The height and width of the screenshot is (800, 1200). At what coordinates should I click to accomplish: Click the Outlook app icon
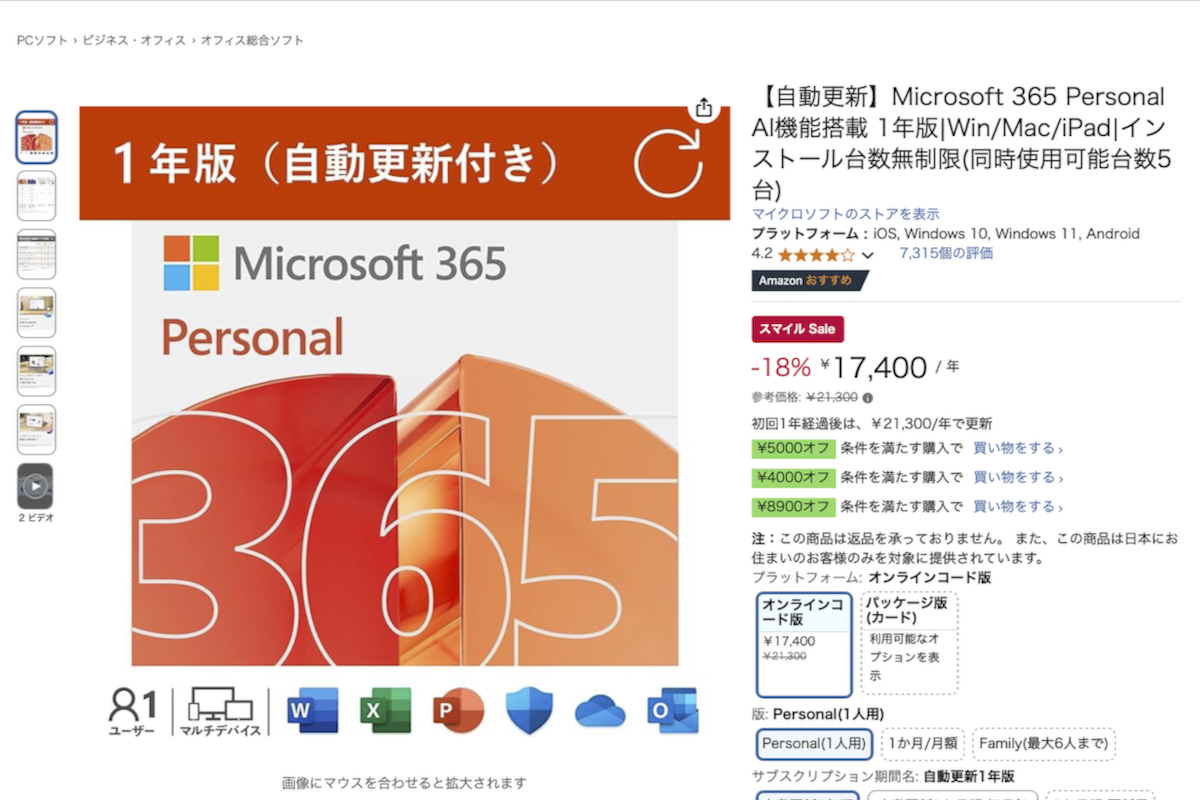click(x=672, y=710)
